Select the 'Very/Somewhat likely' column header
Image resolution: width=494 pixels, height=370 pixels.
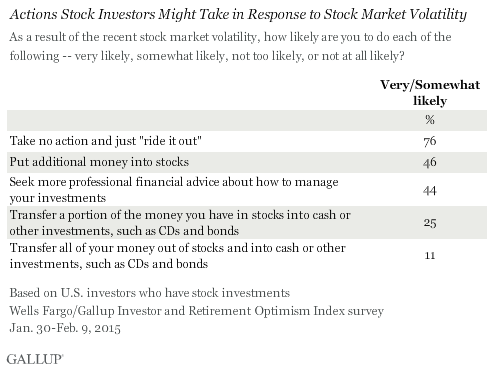(x=430, y=93)
